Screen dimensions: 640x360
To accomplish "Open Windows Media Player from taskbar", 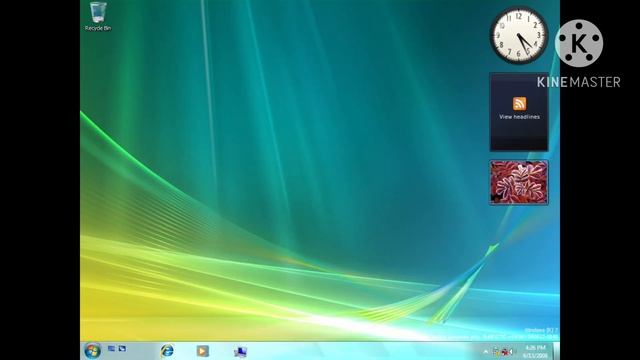I will click(x=202, y=351).
